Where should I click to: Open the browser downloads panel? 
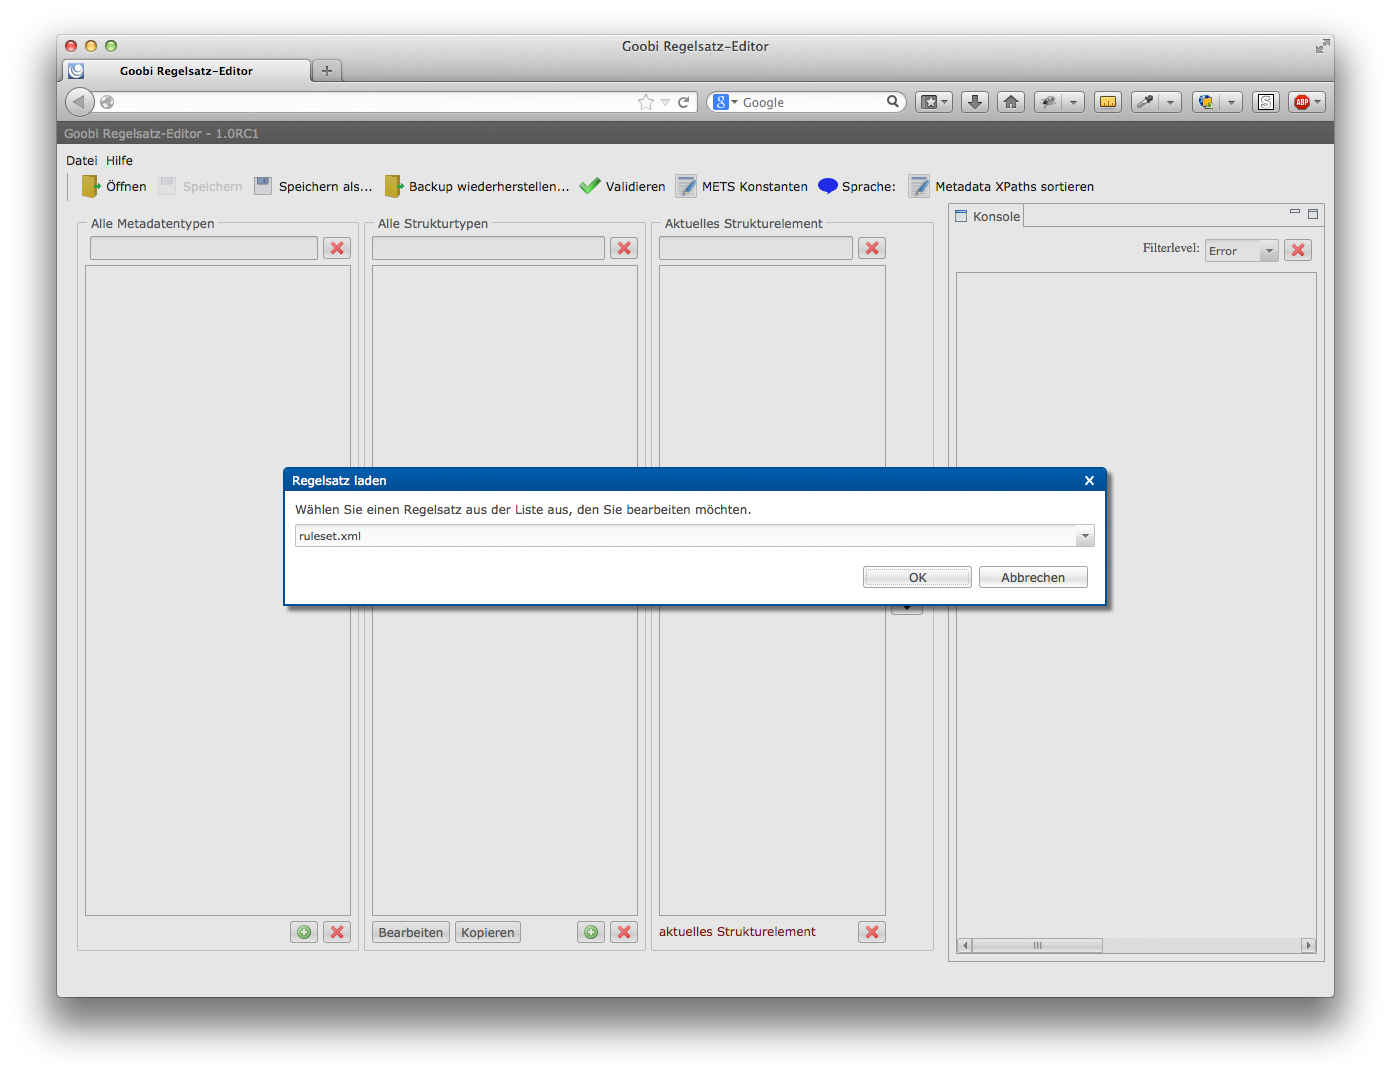tap(975, 102)
